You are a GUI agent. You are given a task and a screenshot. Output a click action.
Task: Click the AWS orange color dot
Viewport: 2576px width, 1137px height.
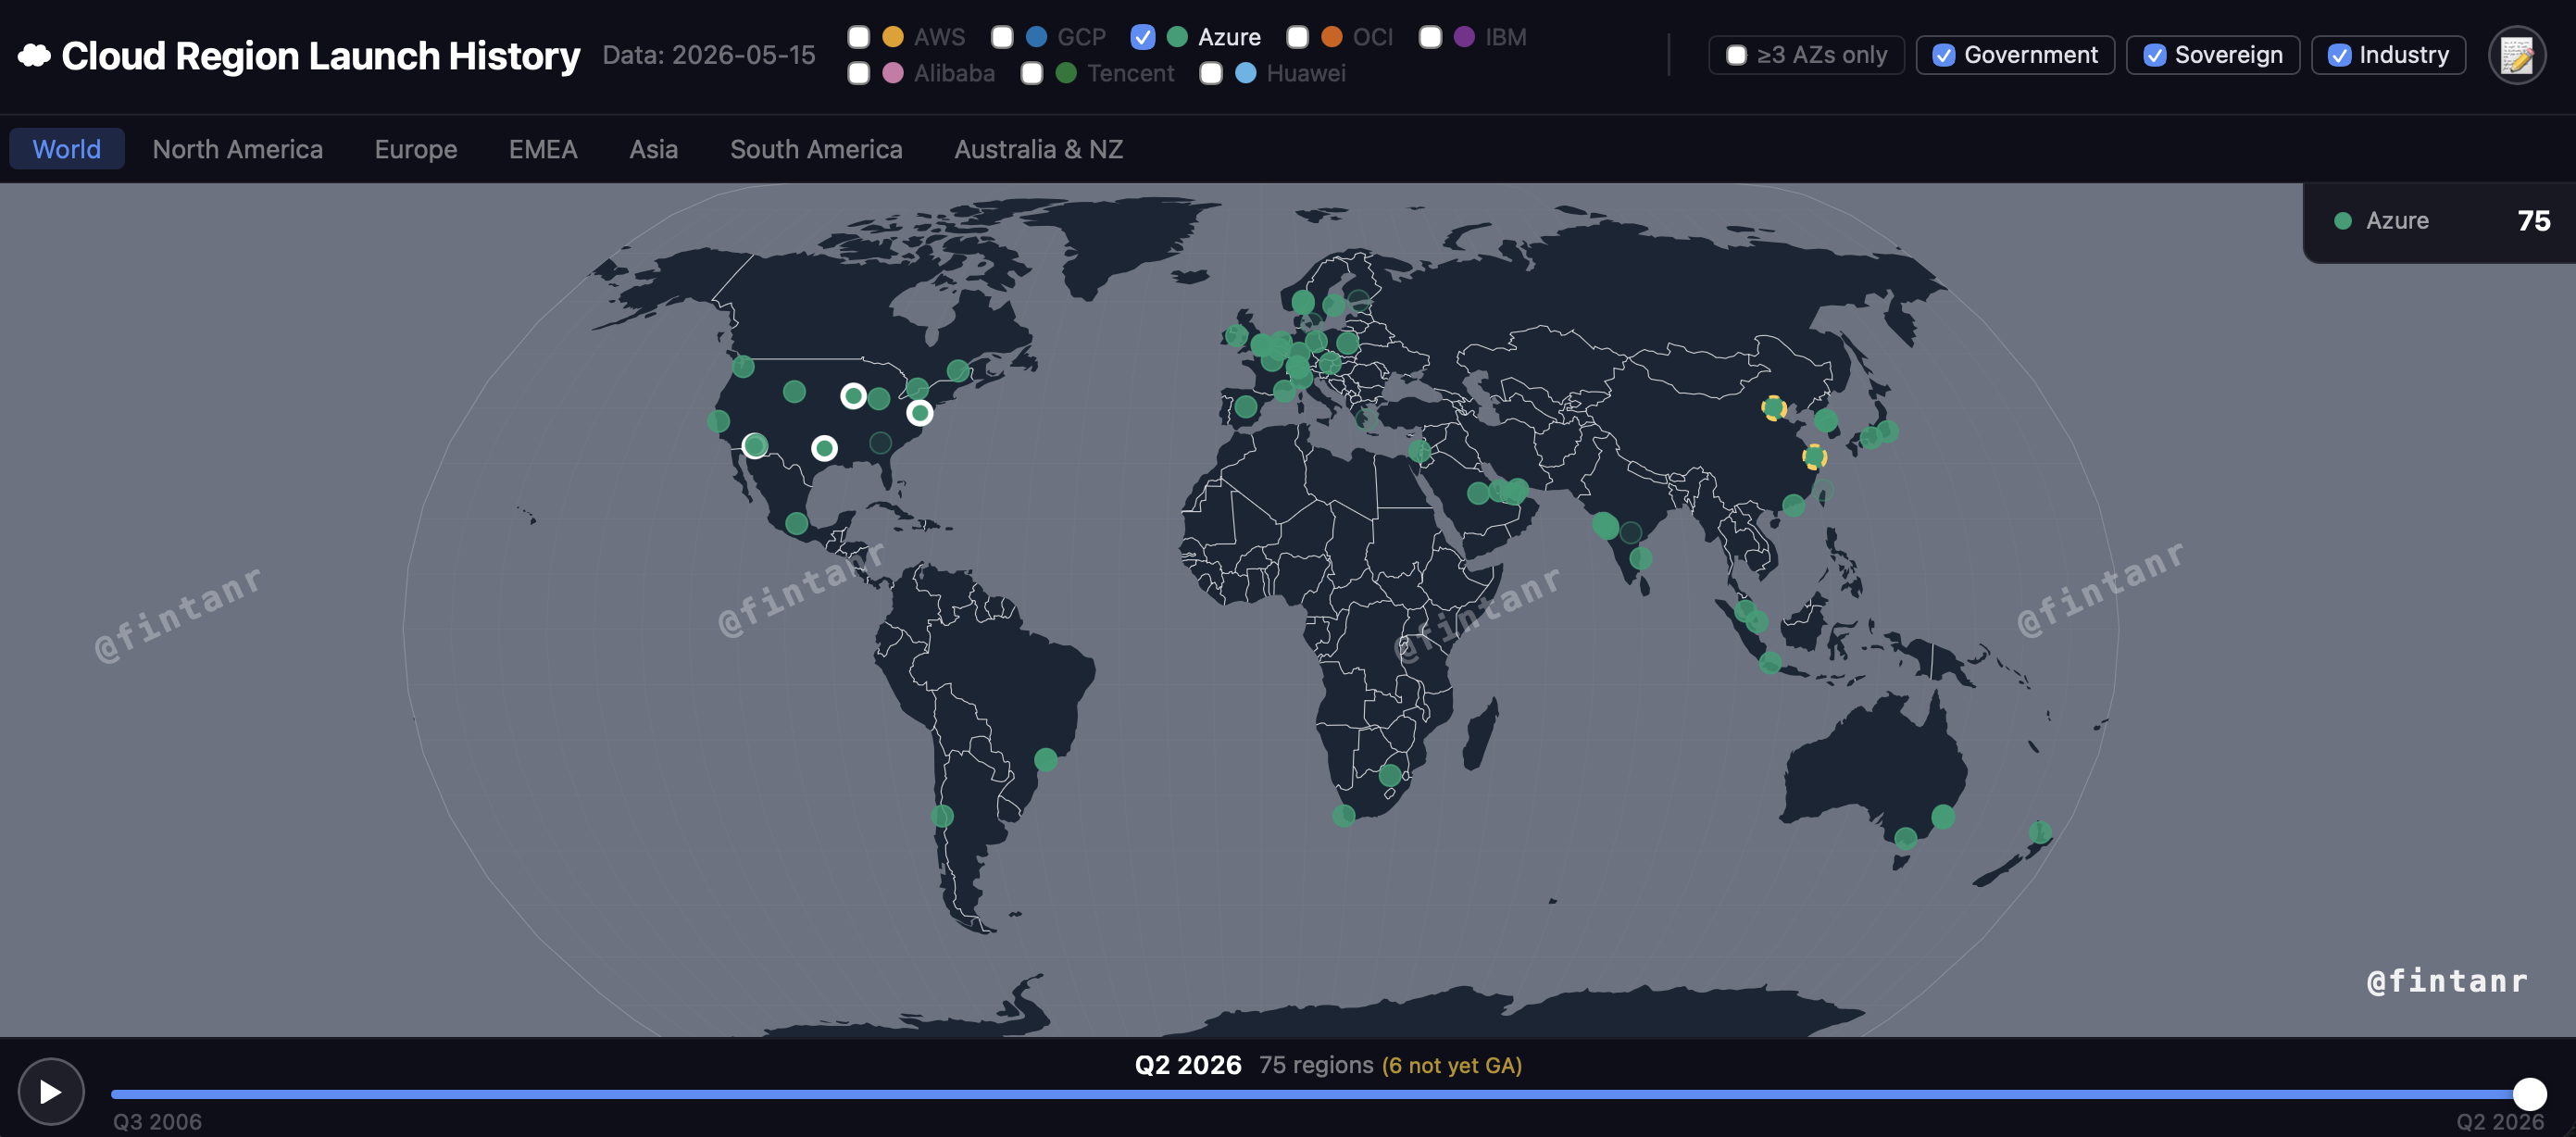point(893,37)
